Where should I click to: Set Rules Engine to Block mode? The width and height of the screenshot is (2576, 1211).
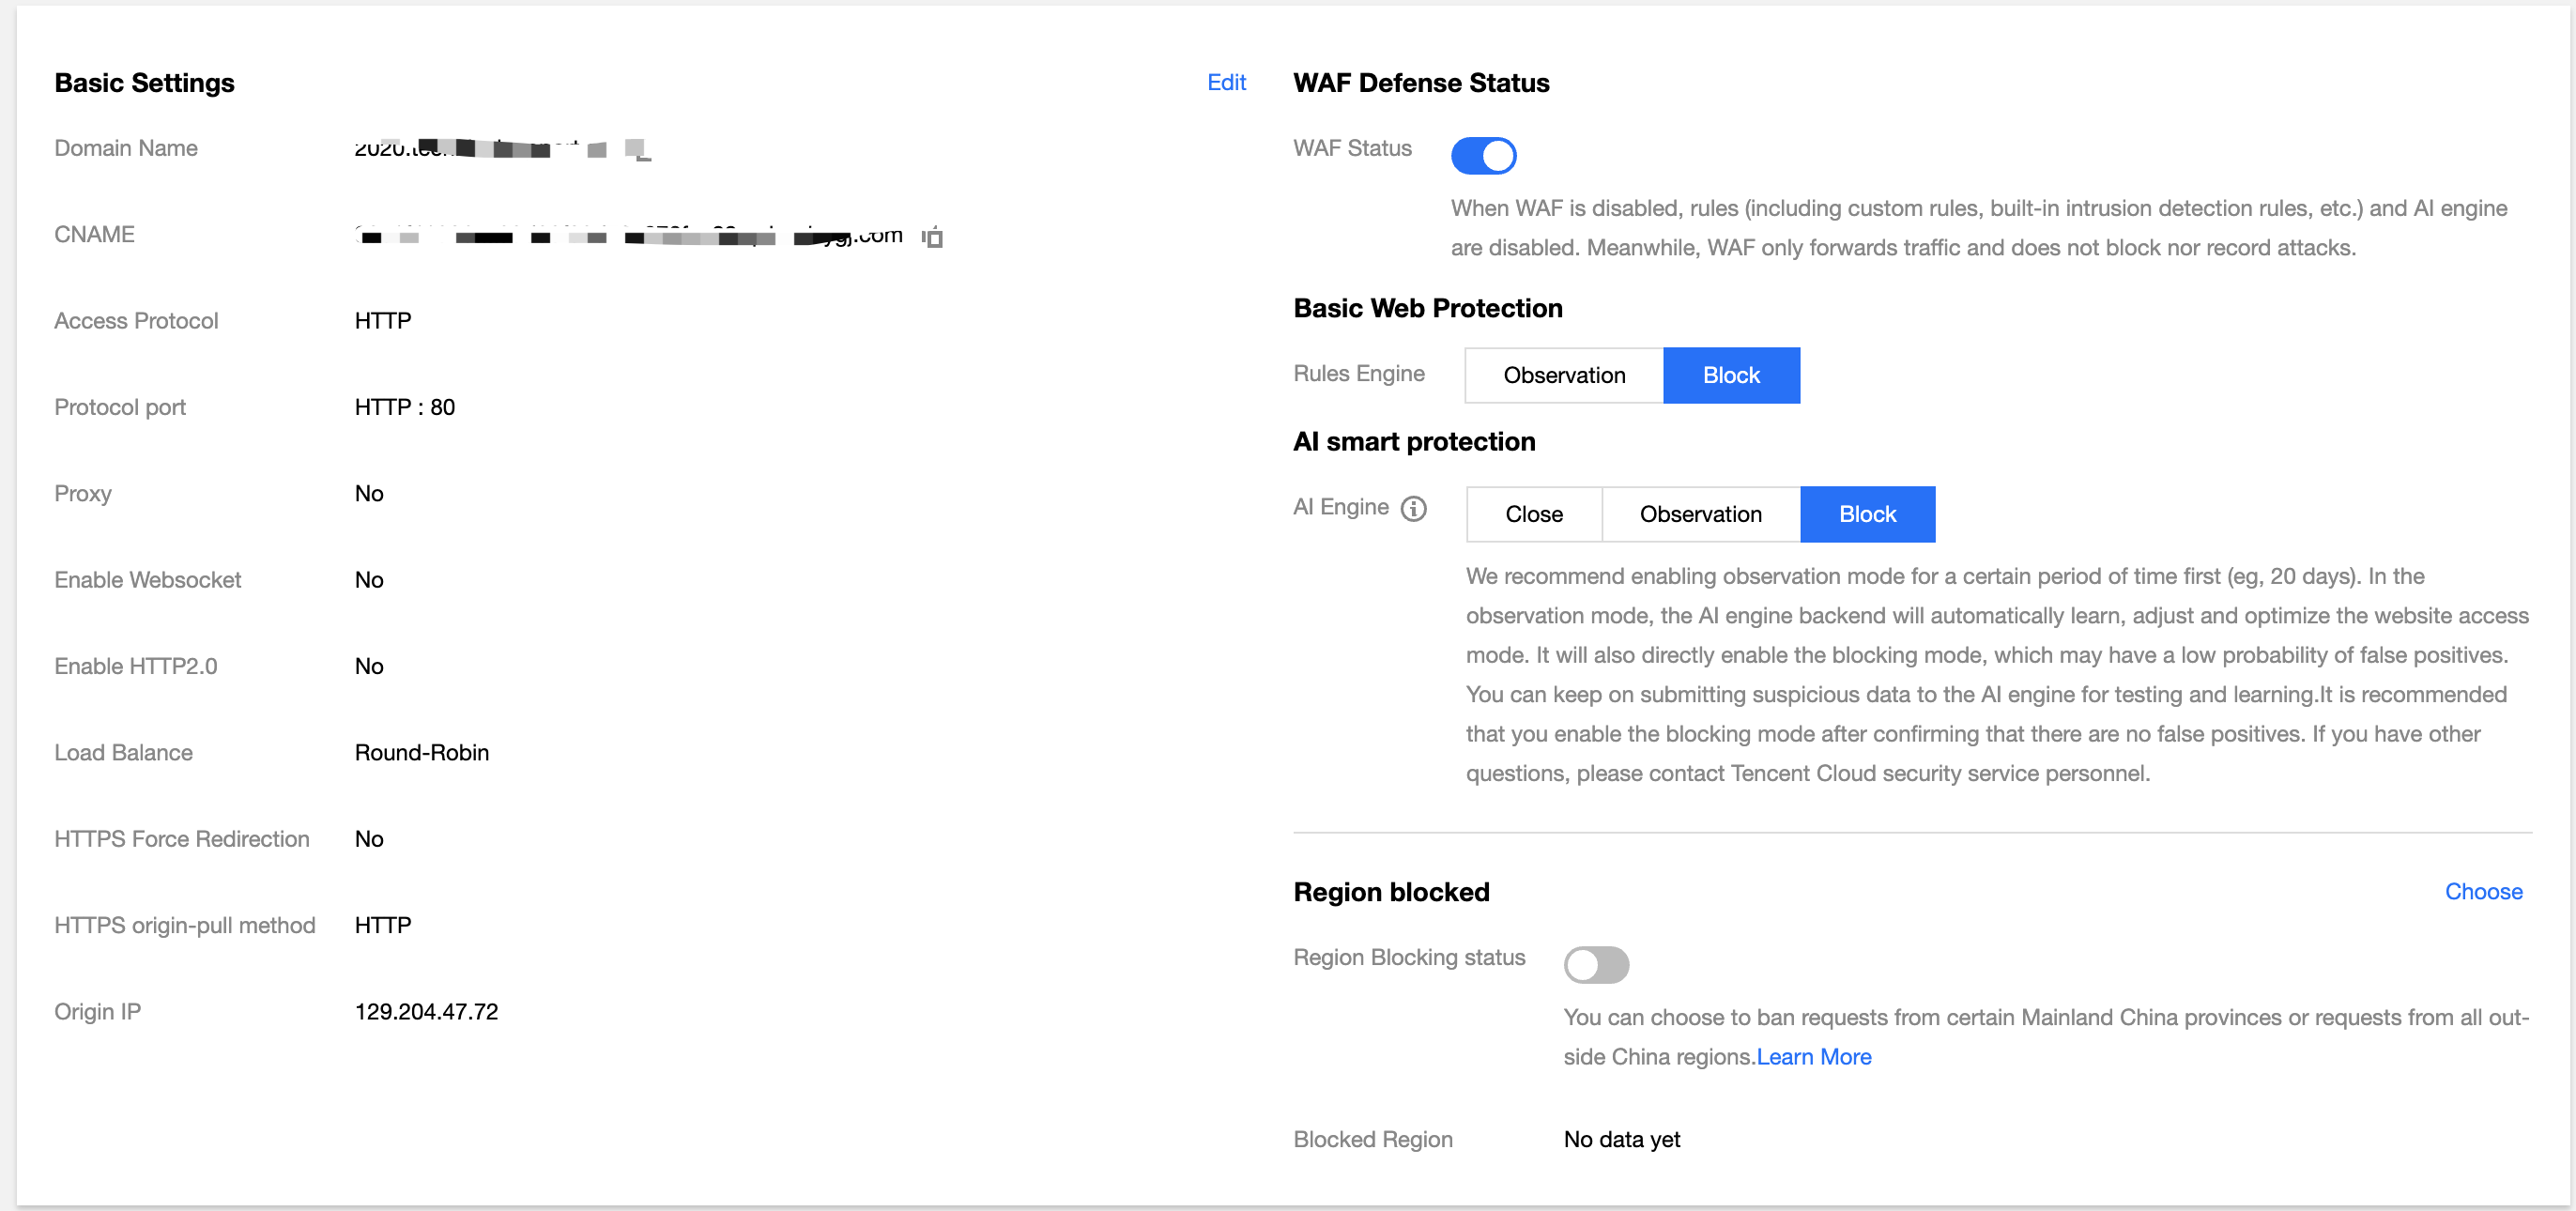[1731, 375]
